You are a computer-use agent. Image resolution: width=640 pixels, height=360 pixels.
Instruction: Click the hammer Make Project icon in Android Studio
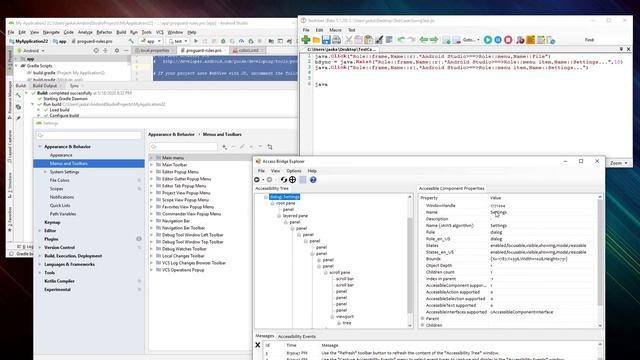coord(131,41)
